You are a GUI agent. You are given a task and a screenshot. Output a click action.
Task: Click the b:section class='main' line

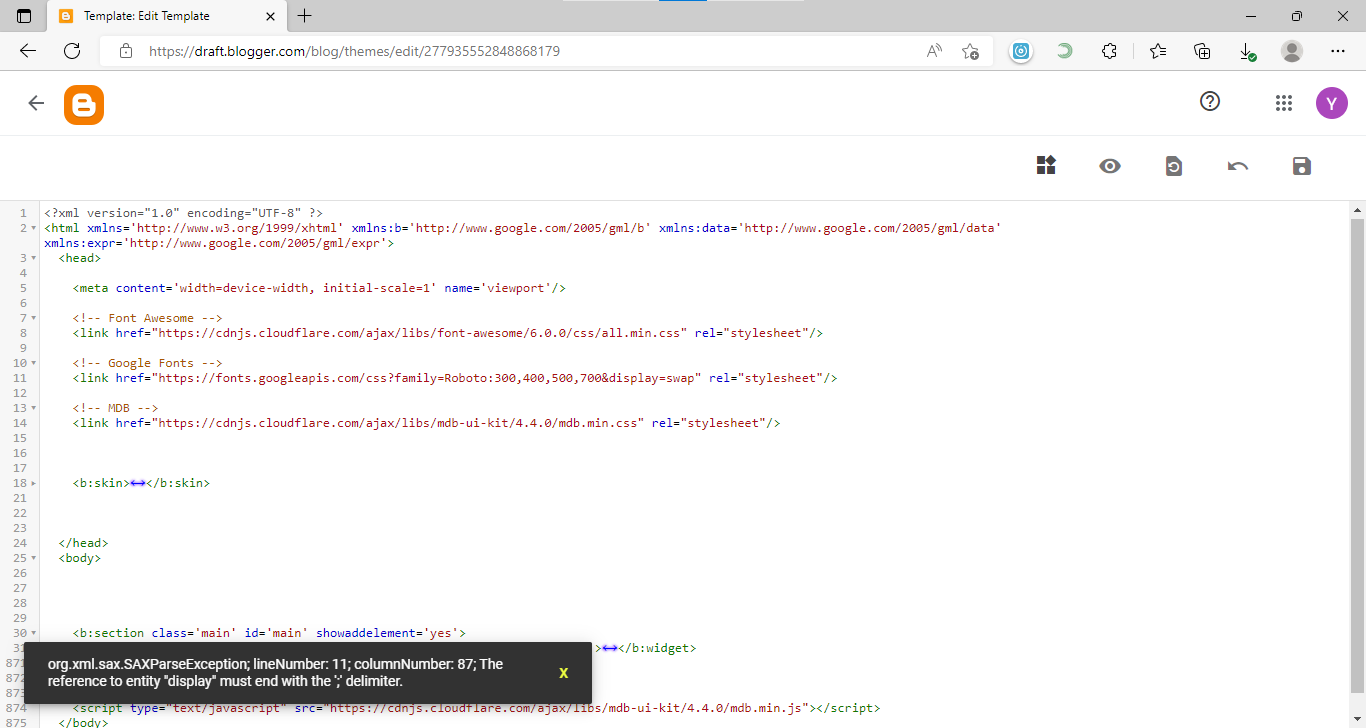pyautogui.click(x=269, y=633)
